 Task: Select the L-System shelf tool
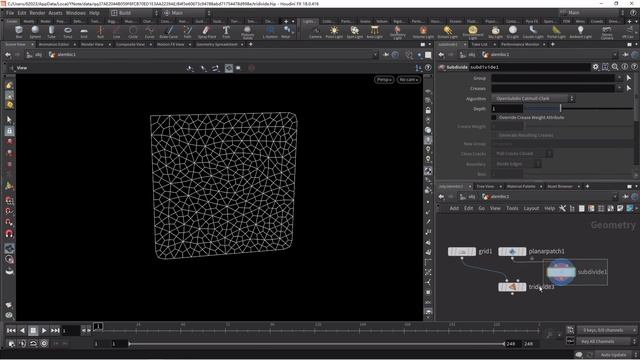[270, 31]
